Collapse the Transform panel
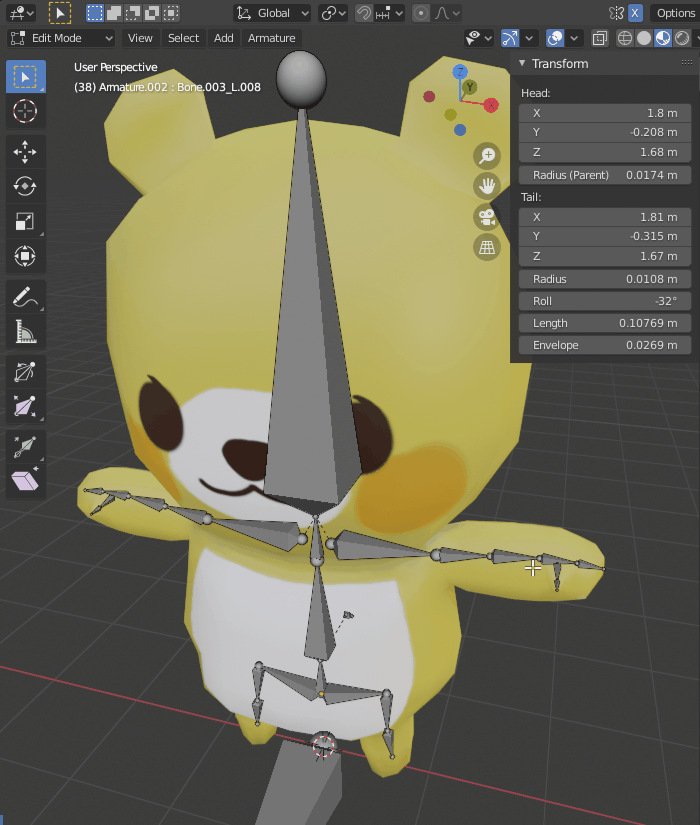 coord(522,63)
